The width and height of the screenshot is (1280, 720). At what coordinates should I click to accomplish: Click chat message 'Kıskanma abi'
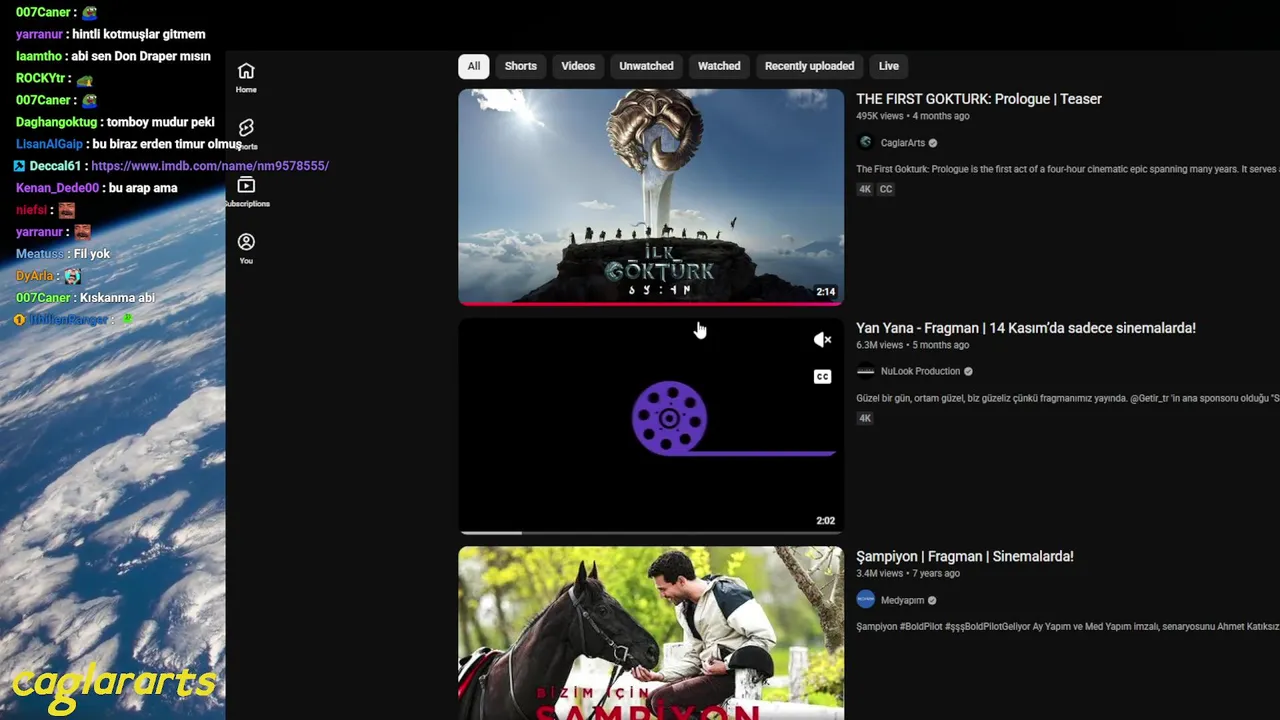(117, 298)
